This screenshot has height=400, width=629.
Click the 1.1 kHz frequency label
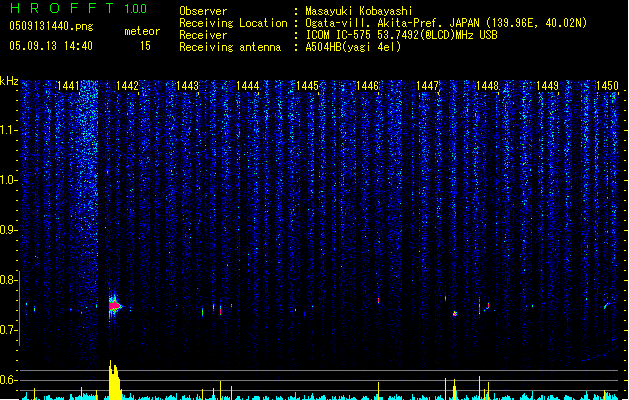pyautogui.click(x=8, y=130)
